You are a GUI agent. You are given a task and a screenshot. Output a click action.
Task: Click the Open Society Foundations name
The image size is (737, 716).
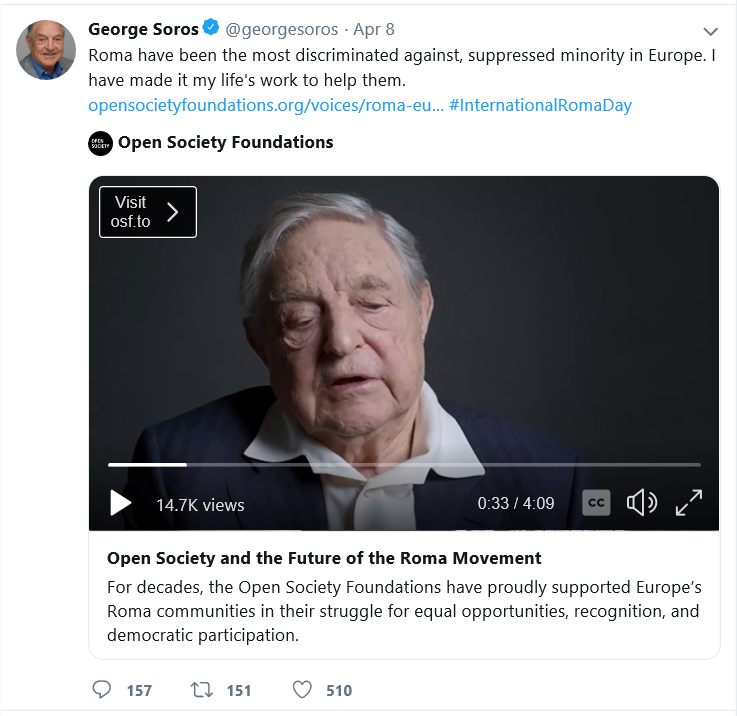pyautogui.click(x=225, y=142)
